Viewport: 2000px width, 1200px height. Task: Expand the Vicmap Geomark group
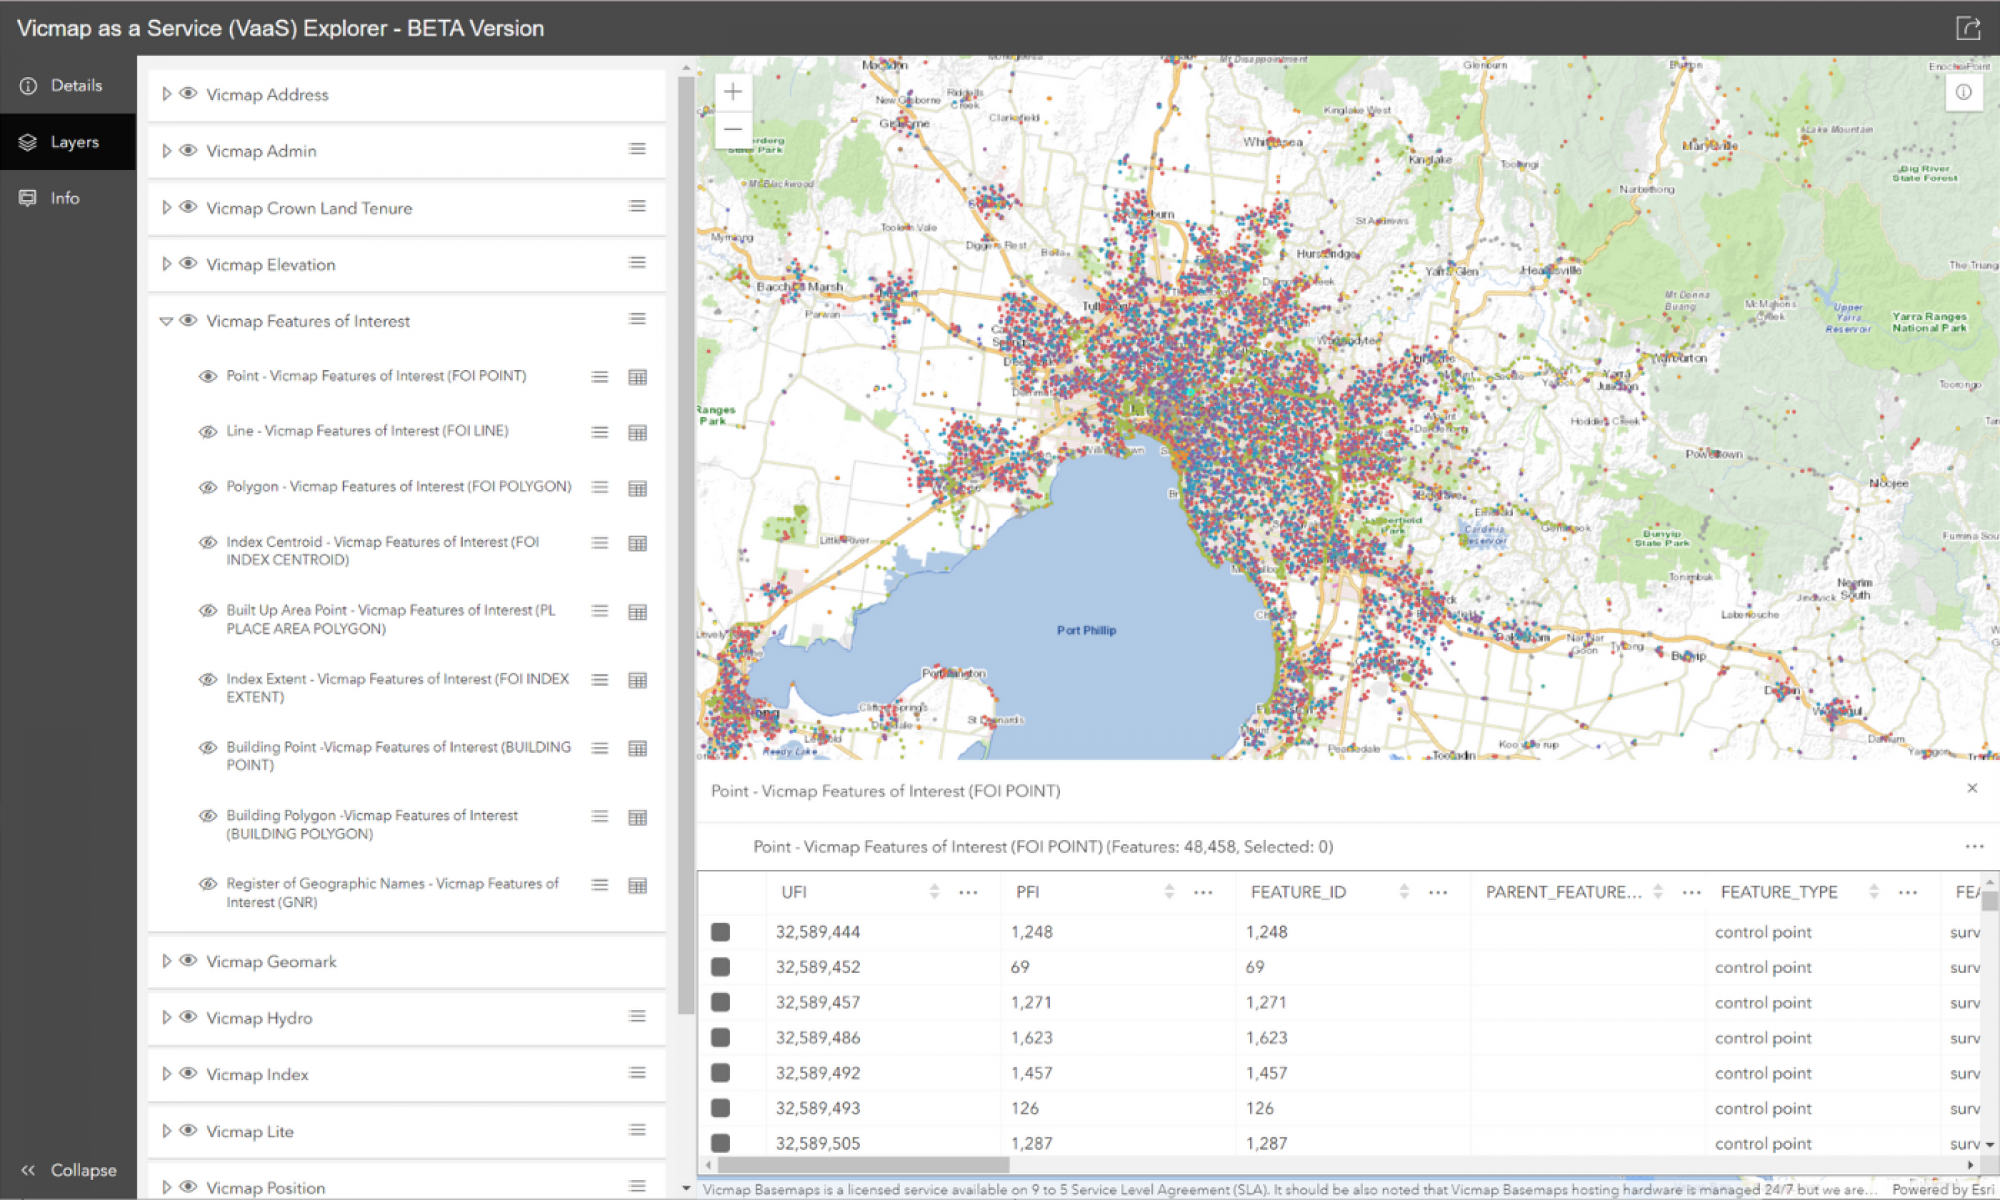tap(166, 960)
